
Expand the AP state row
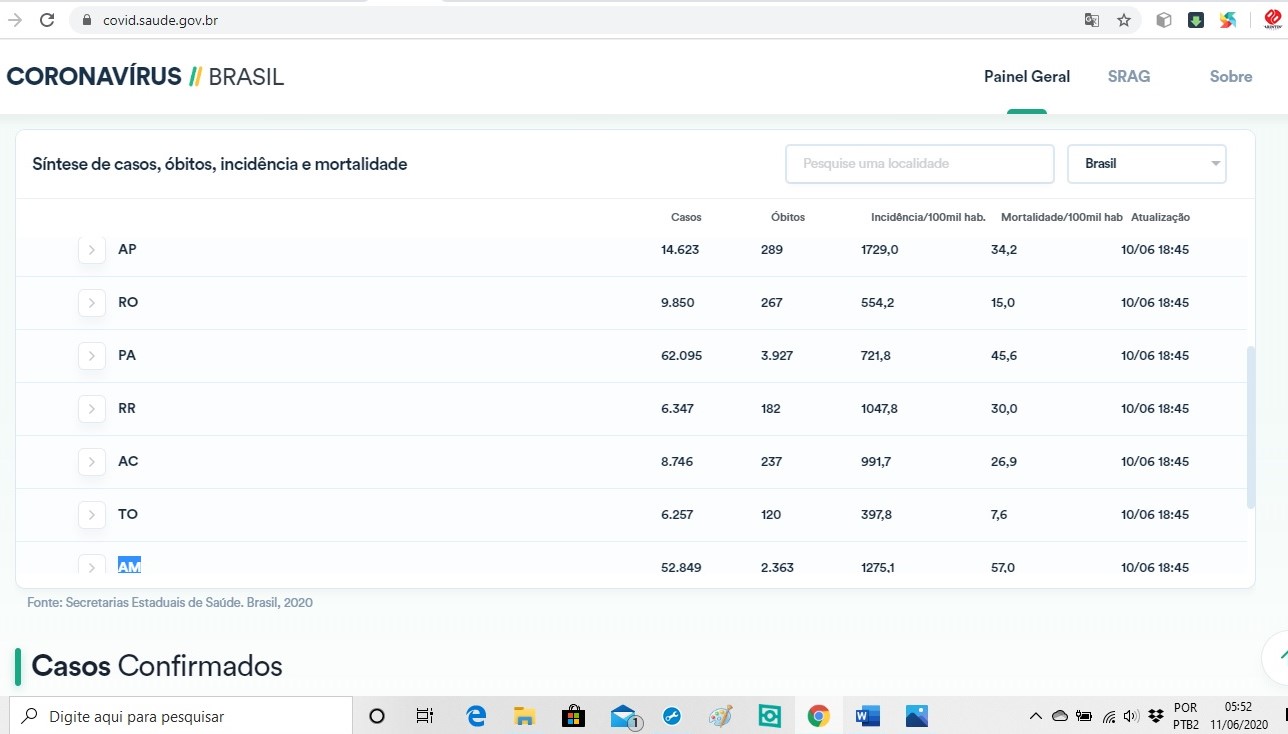point(92,250)
